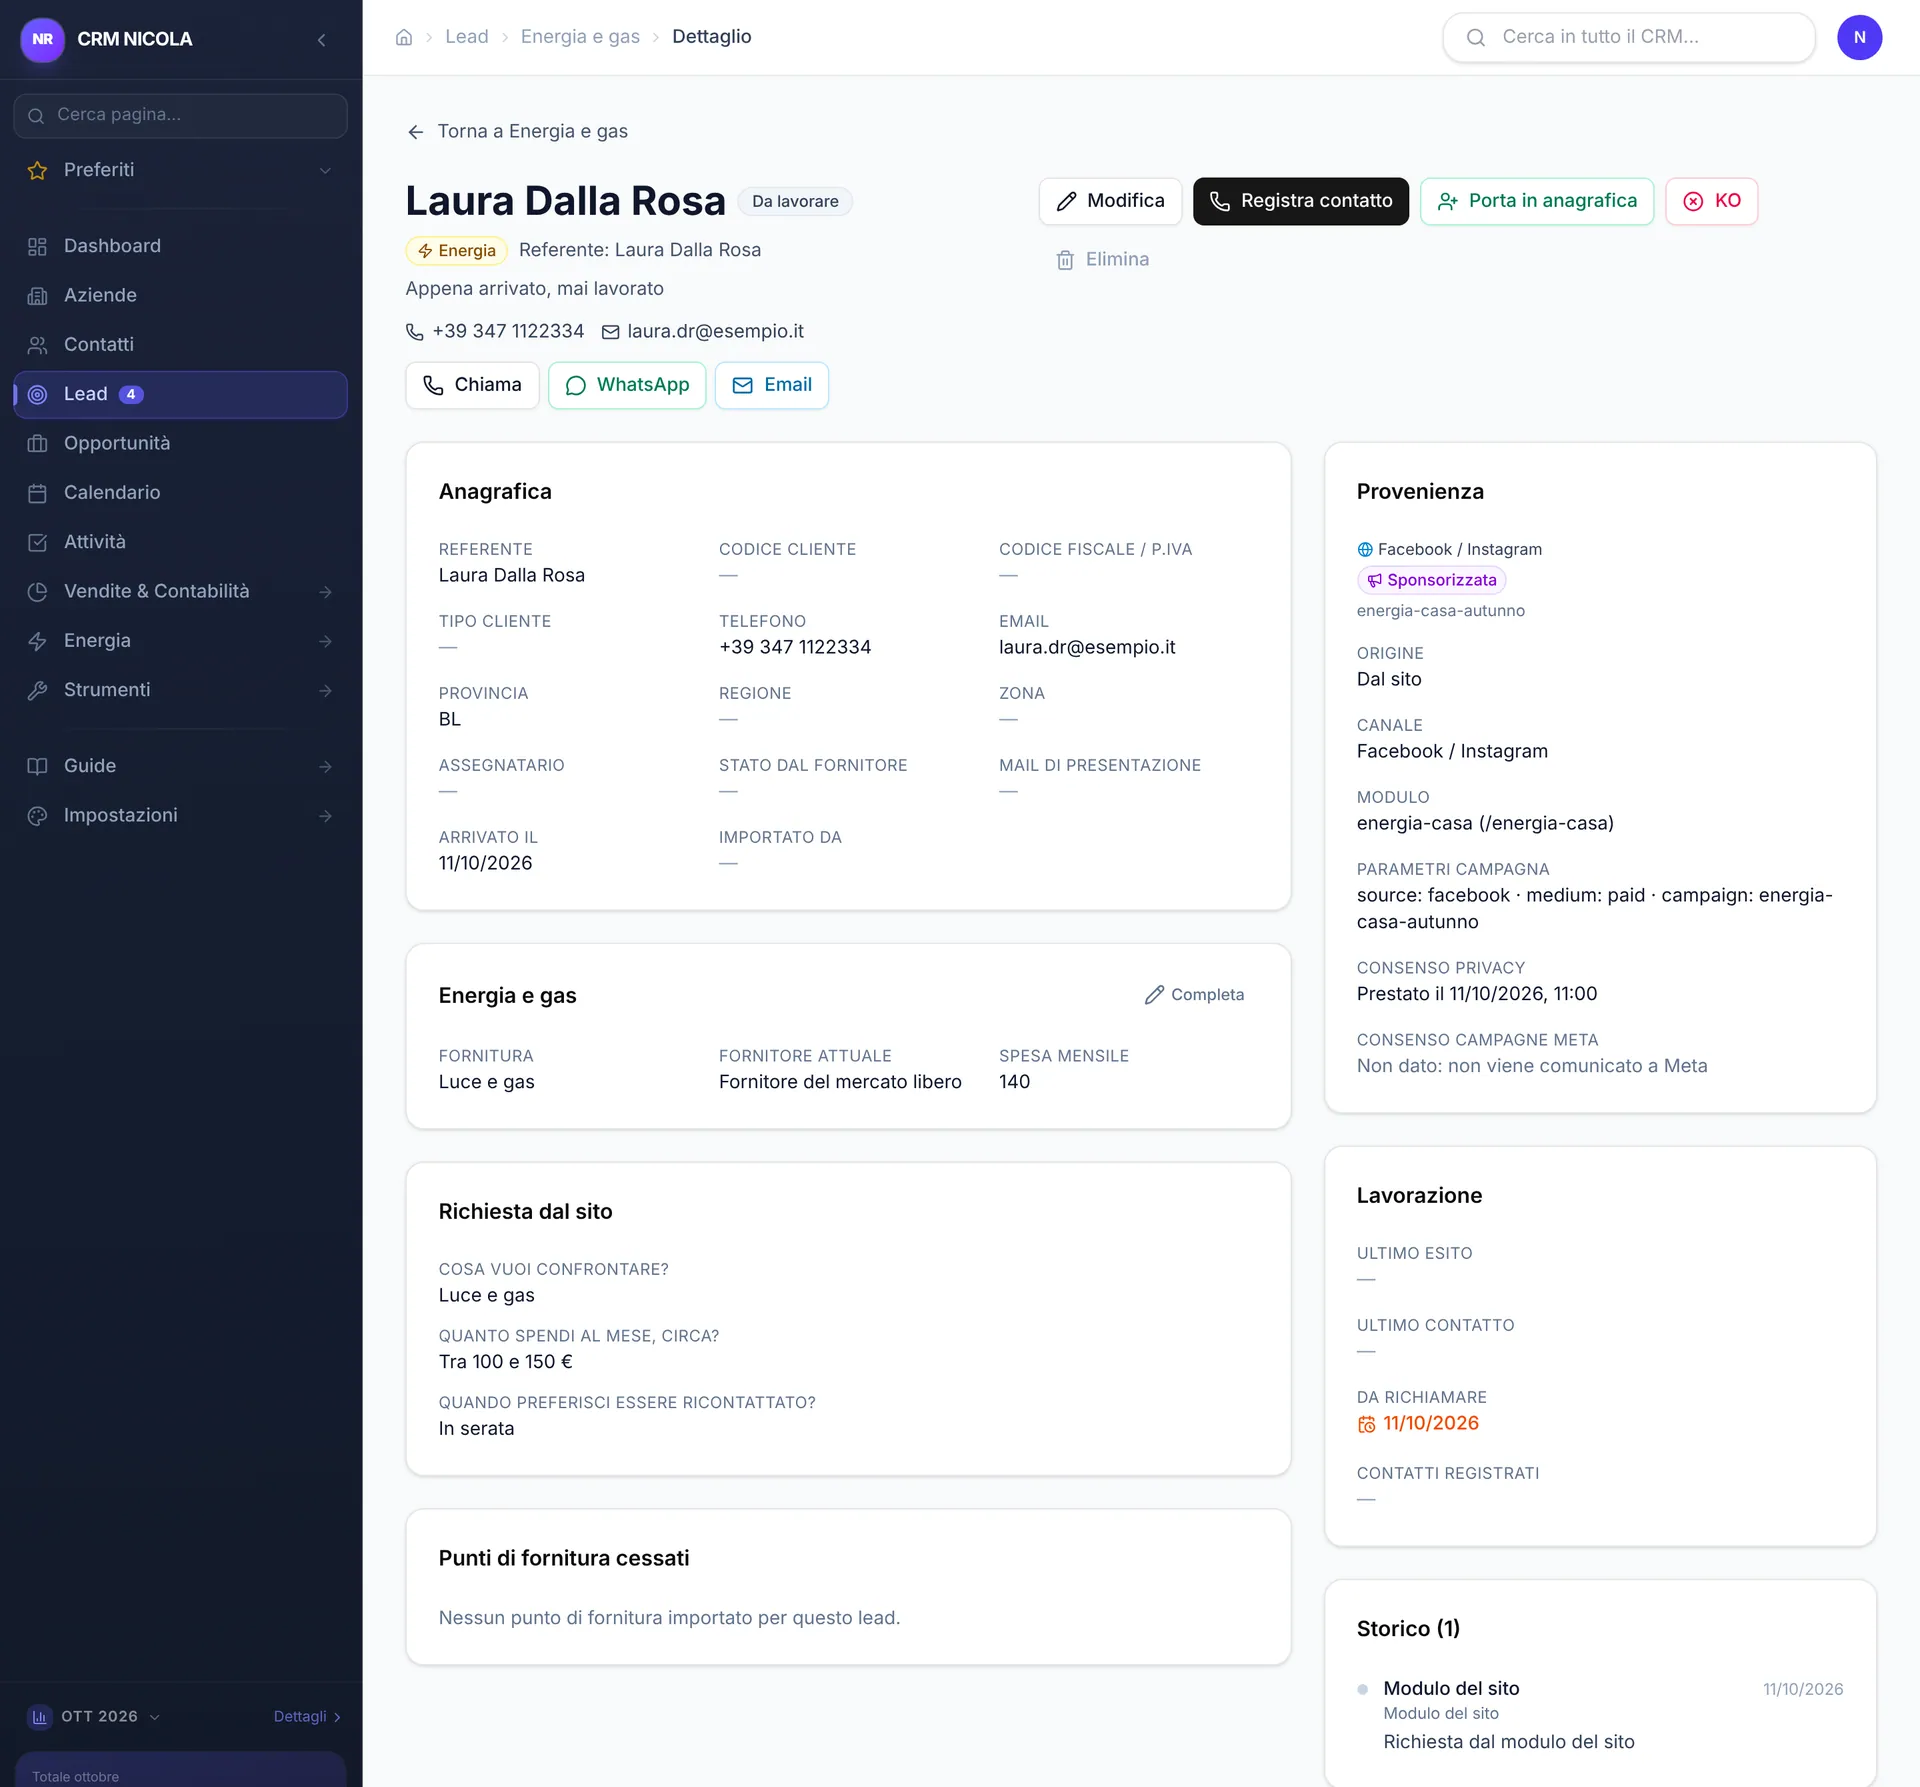Click the Modifica button
1920x1787 pixels.
(1110, 201)
